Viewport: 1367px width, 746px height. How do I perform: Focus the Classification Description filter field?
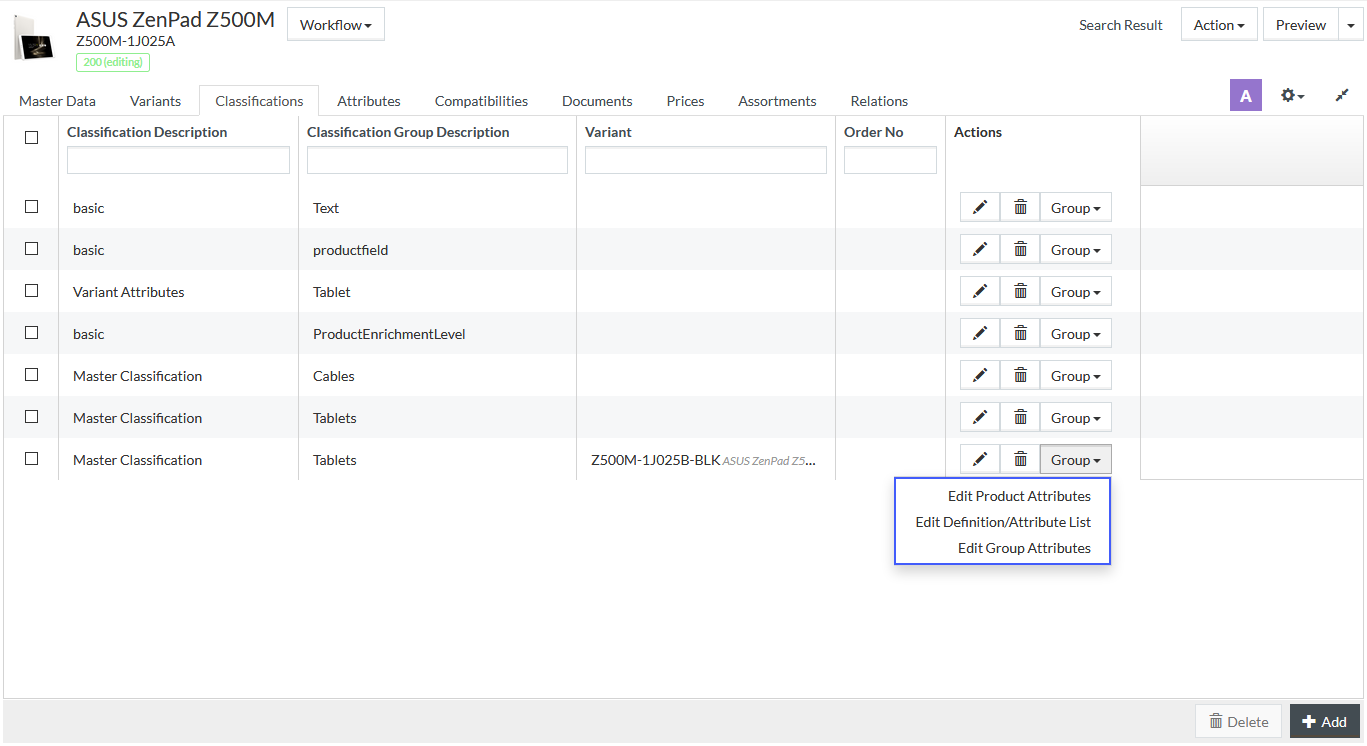[x=178, y=160]
